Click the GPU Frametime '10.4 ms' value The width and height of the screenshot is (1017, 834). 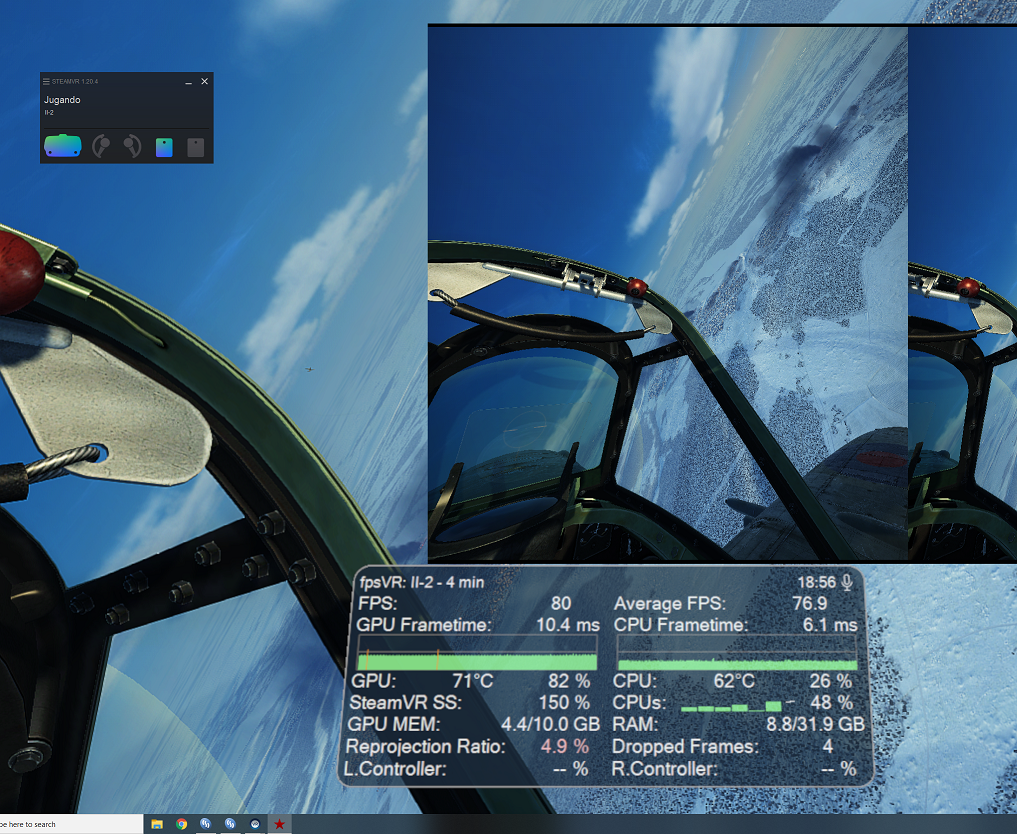[x=568, y=625]
